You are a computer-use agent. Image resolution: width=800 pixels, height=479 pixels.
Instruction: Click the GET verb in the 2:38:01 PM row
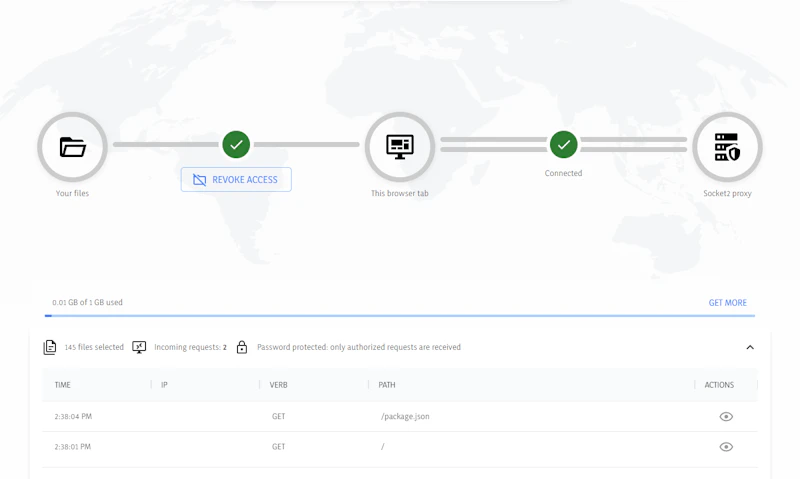coord(279,447)
